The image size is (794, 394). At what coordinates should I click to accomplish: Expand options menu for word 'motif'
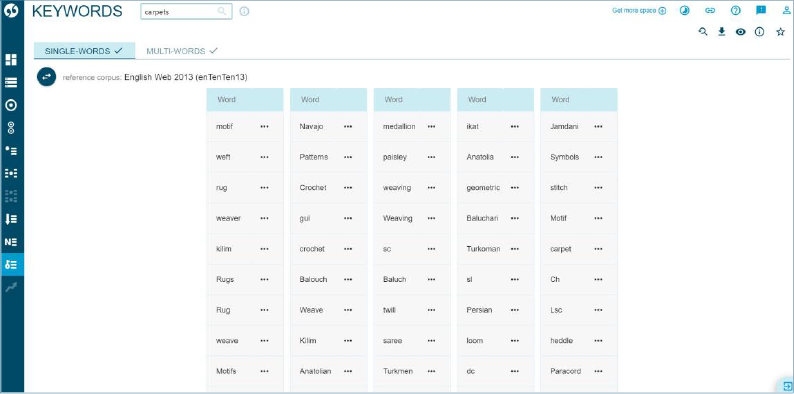tap(264, 127)
